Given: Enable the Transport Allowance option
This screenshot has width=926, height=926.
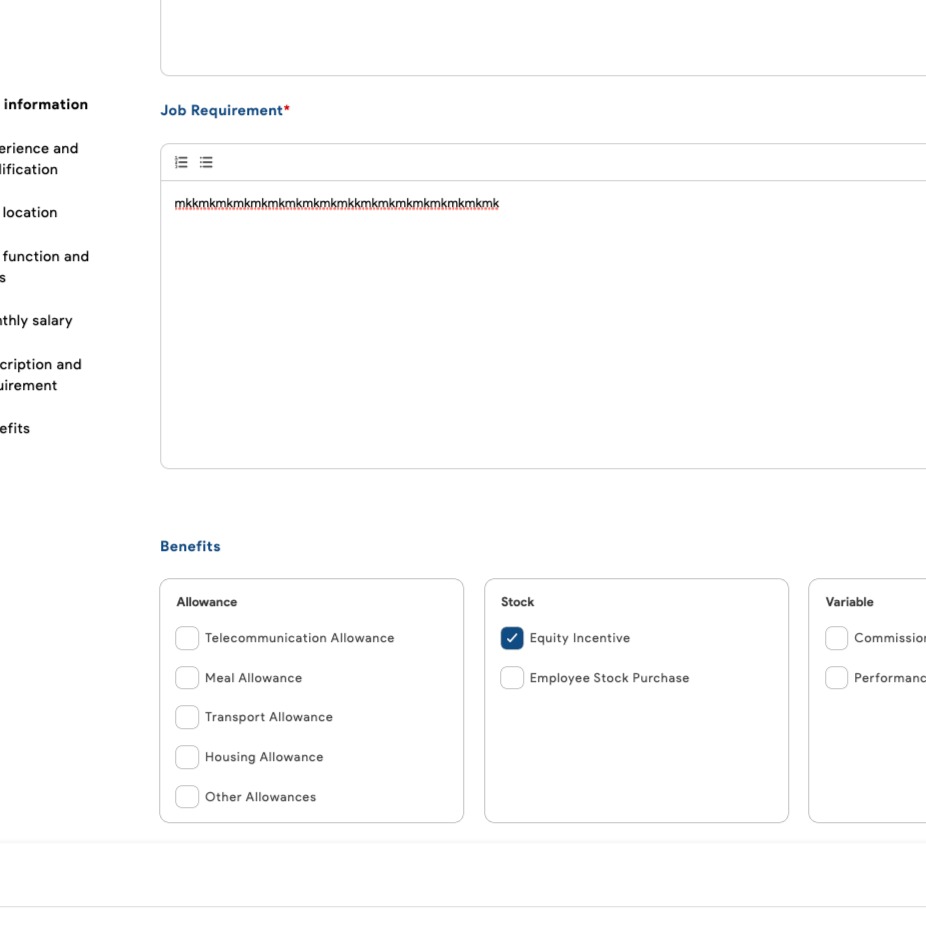Looking at the screenshot, I should pyautogui.click(x=187, y=717).
